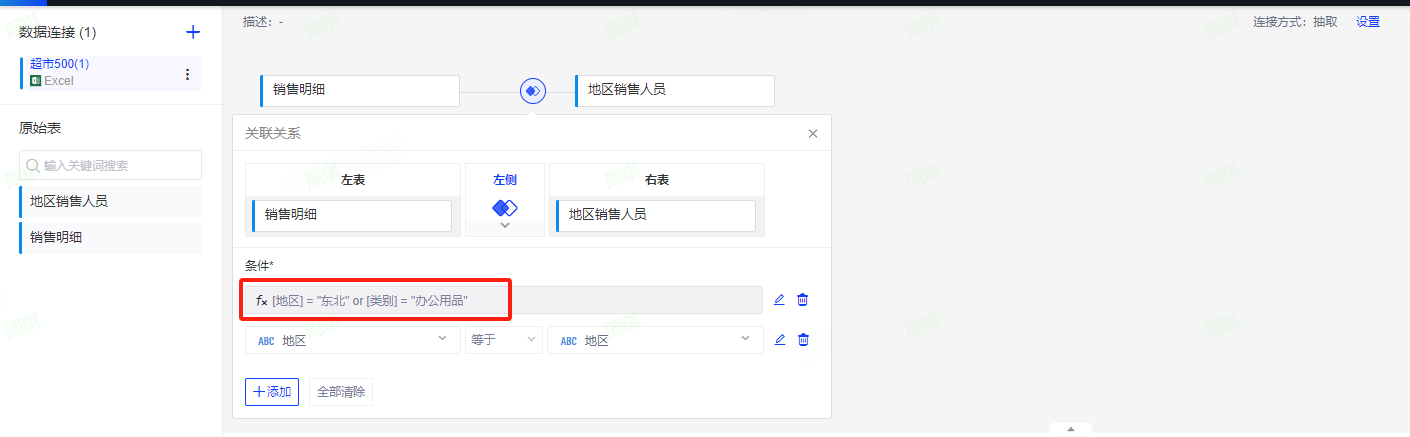Click the 添加 button to add condition

272,392
